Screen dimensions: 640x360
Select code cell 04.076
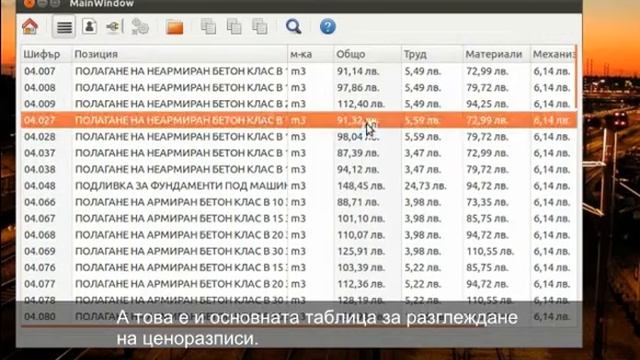click(x=40, y=267)
